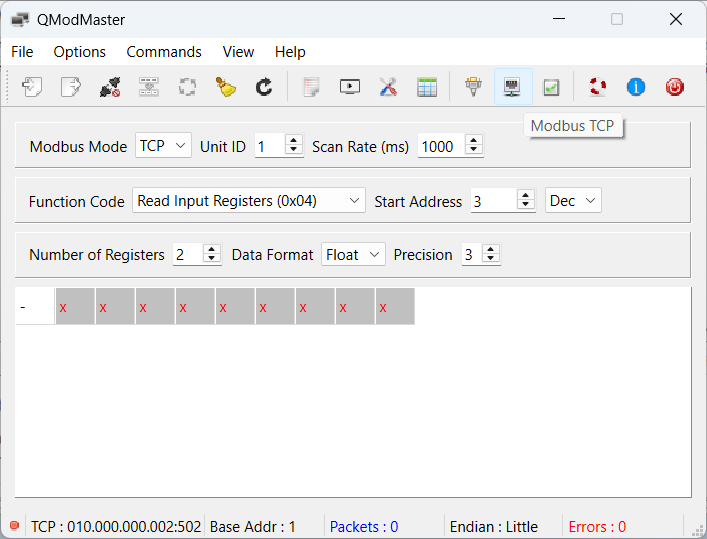Open Modbus RTU serial connector settings icon
This screenshot has width=707, height=539.
[x=473, y=87]
